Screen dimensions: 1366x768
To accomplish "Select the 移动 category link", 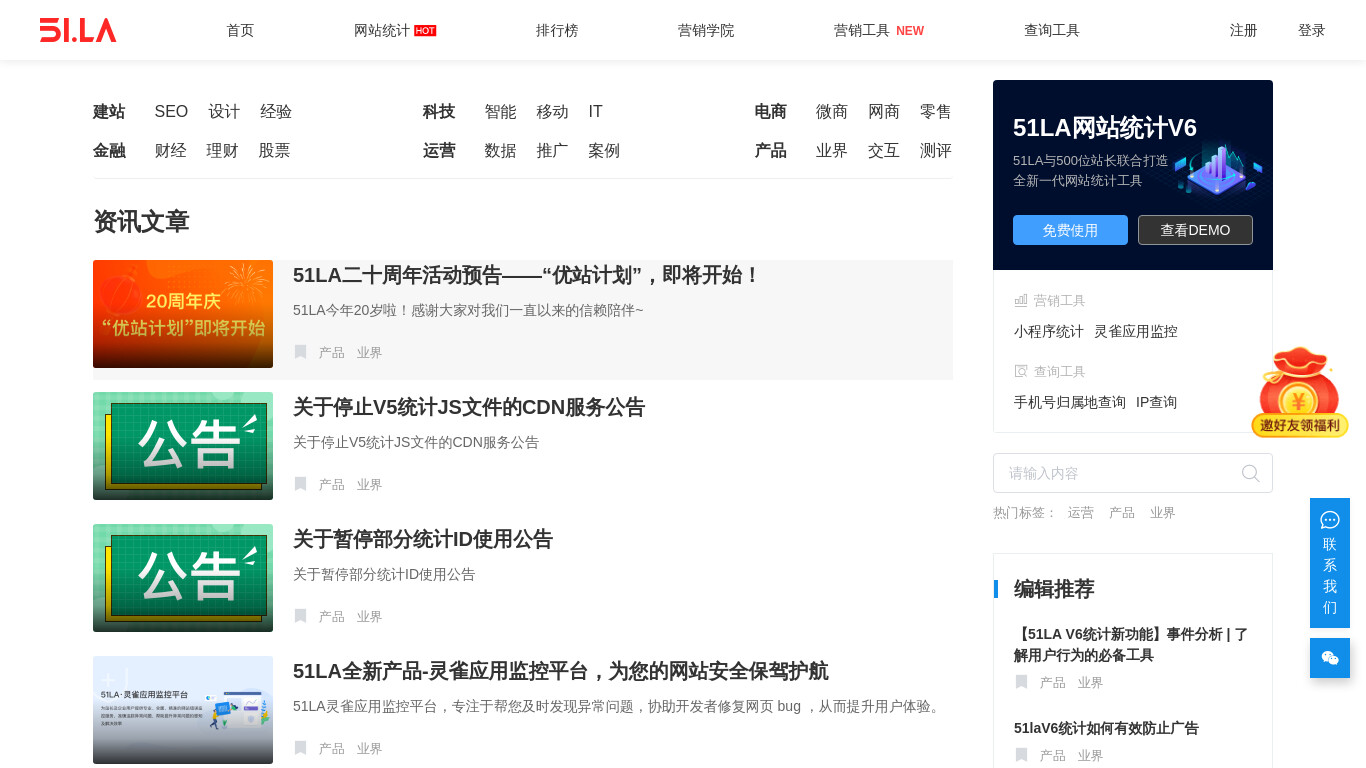I will coord(552,112).
